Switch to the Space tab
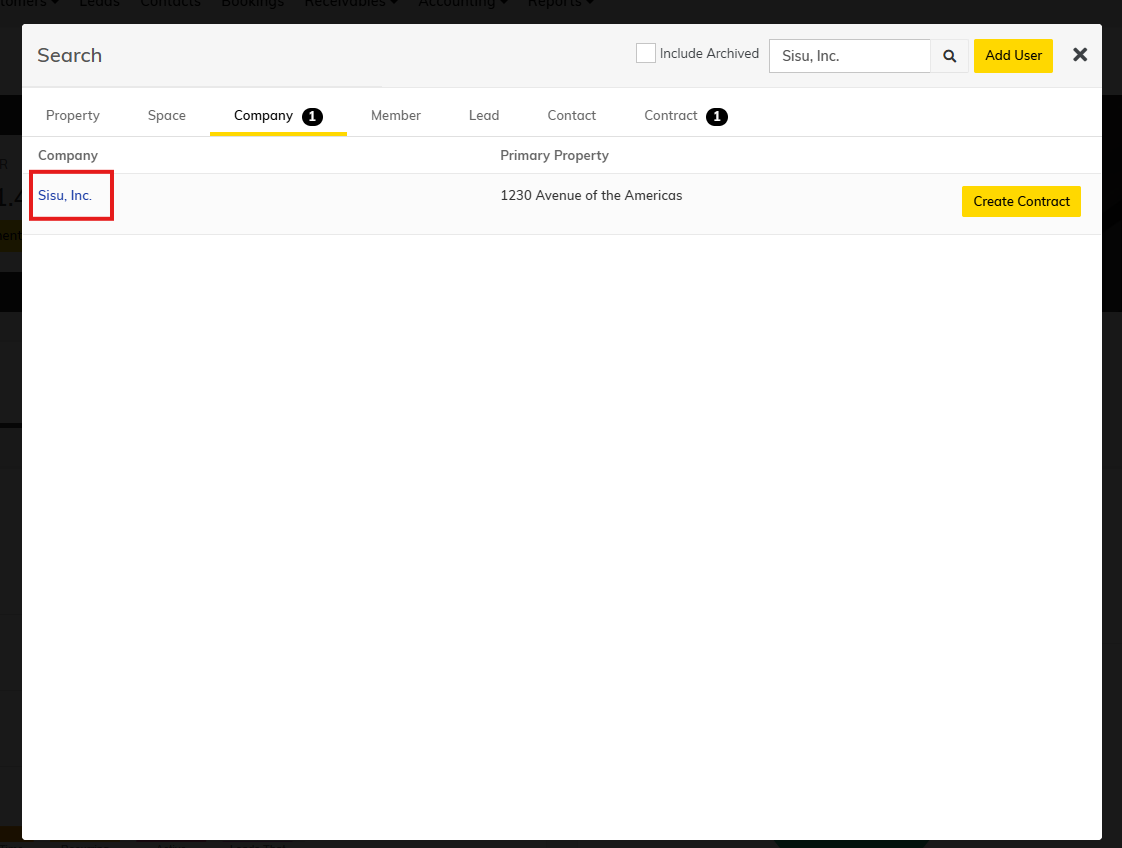The width and height of the screenshot is (1122, 848). tap(167, 116)
